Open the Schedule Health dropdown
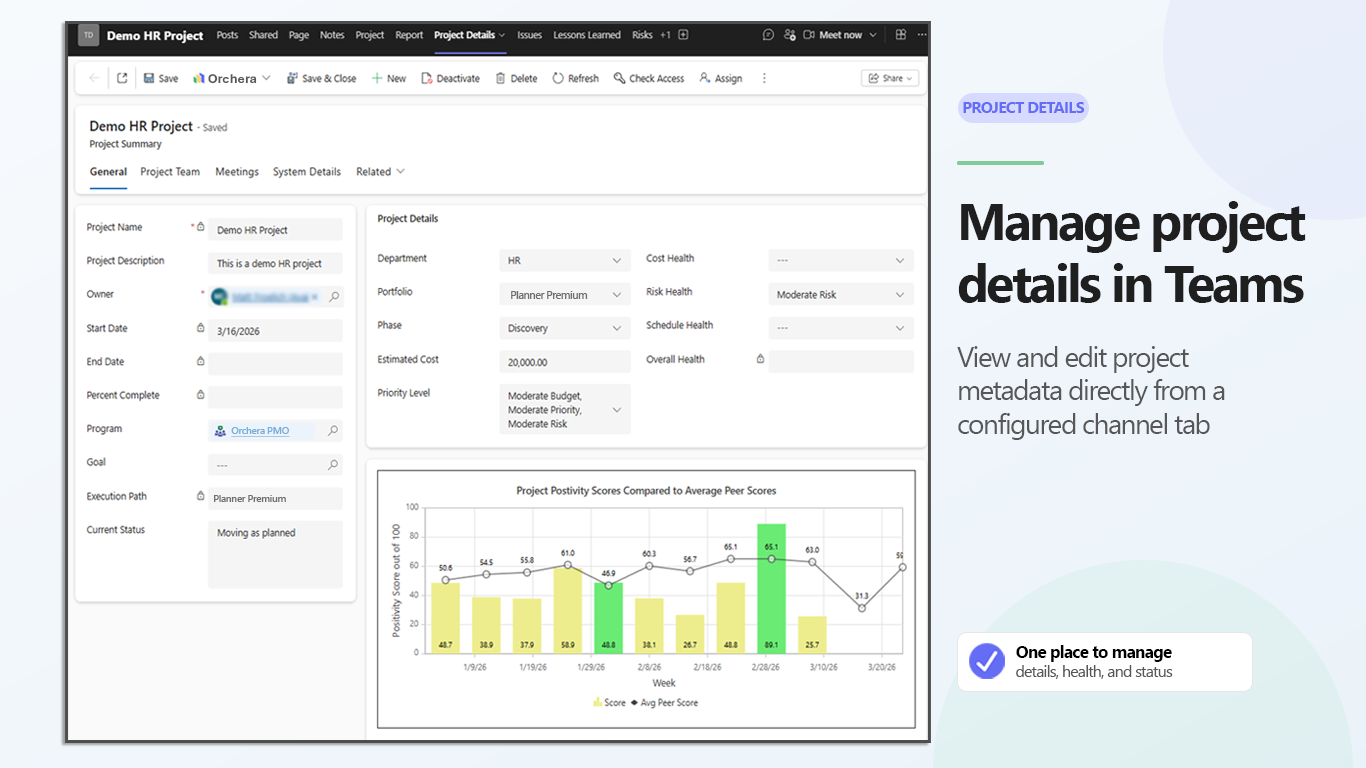Screen dimensions: 1366x768 (841, 328)
